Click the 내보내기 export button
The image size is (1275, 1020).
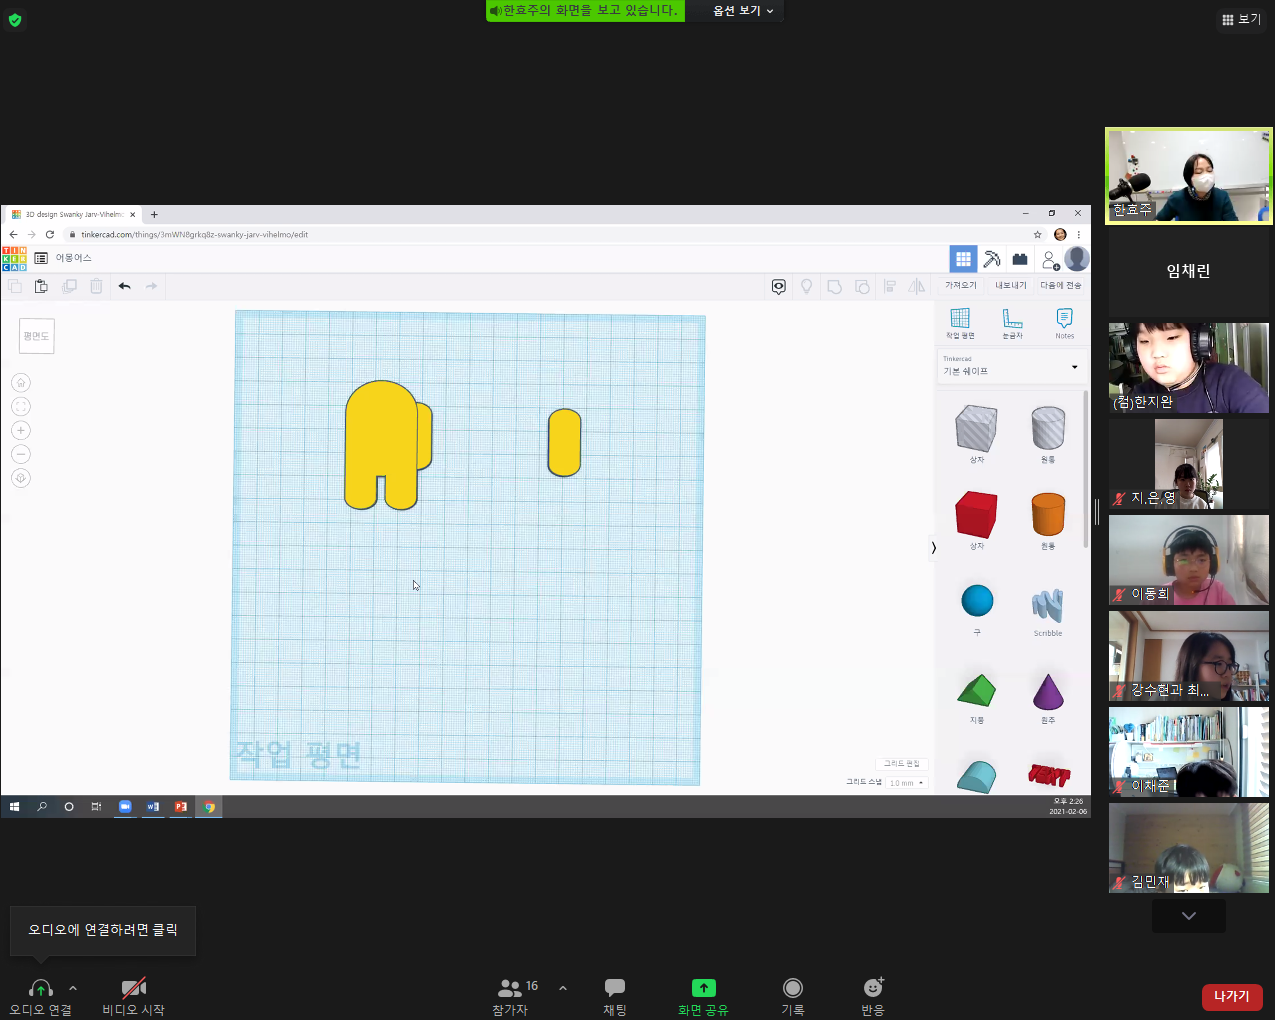click(x=1011, y=286)
